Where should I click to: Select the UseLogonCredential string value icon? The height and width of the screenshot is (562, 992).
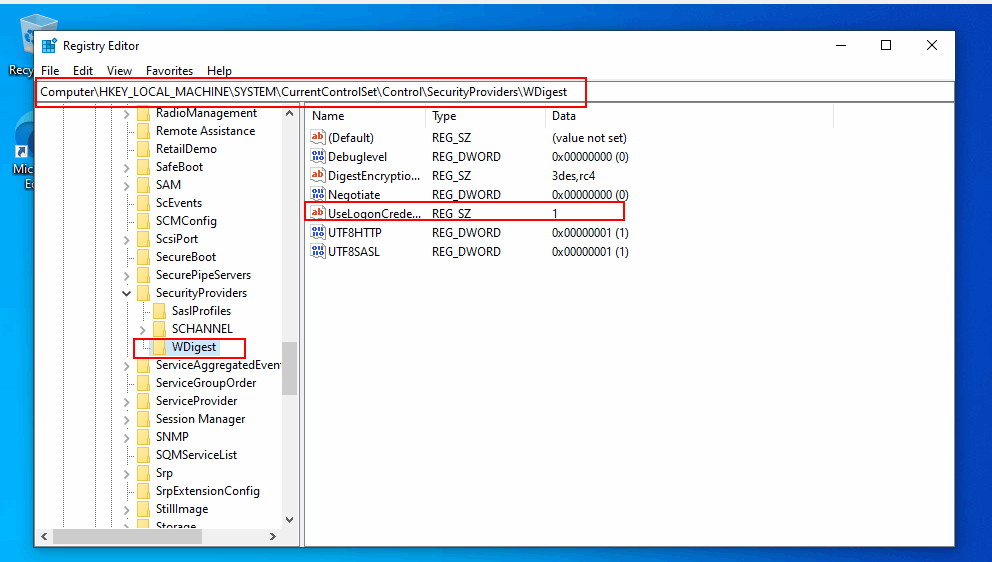pyautogui.click(x=318, y=213)
